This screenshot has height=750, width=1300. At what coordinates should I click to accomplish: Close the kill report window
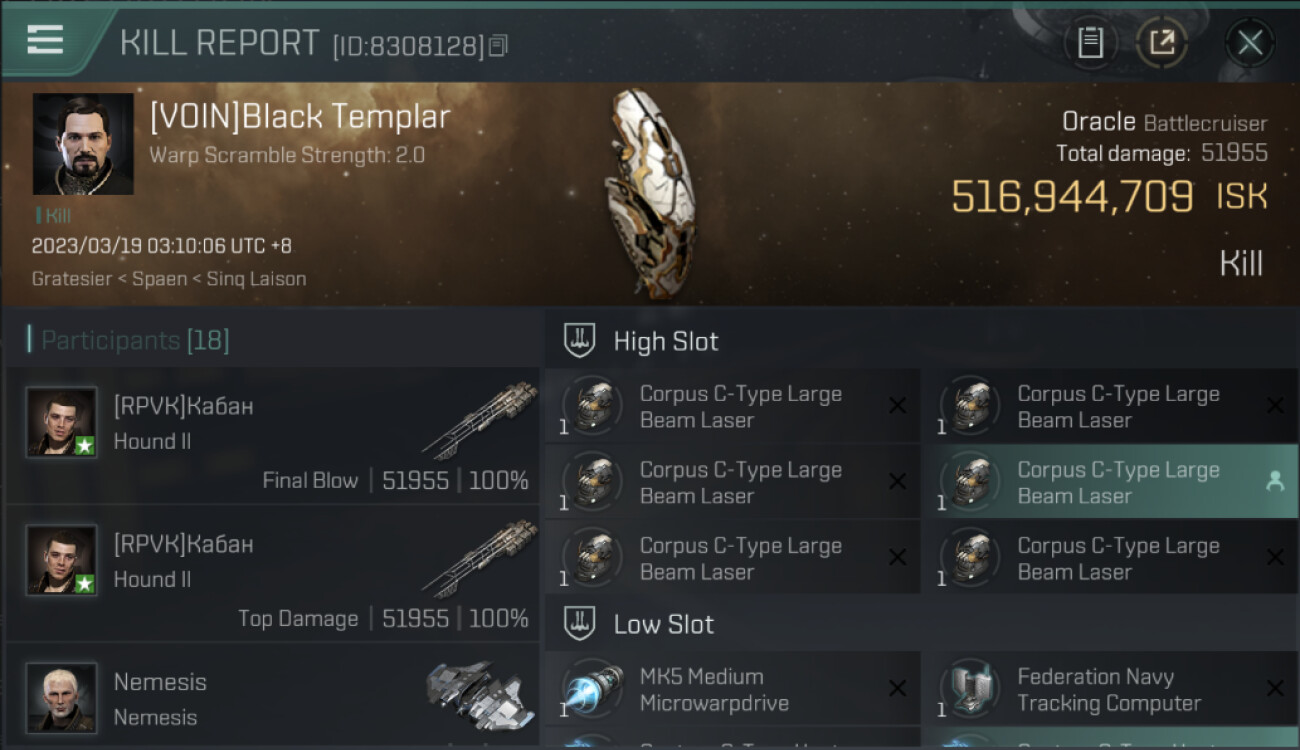1250,43
